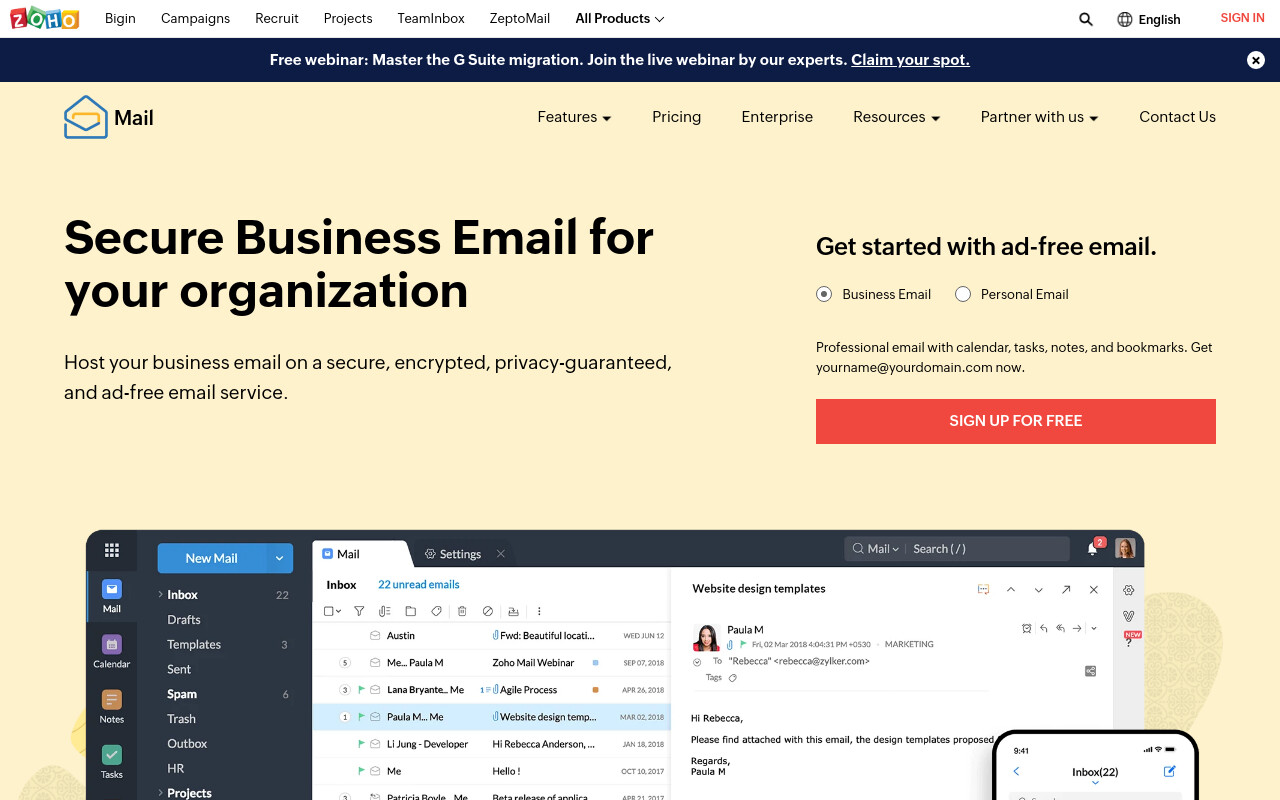Expand reply options chevron in email
This screenshot has width=1280, height=800.
pos(1094,628)
